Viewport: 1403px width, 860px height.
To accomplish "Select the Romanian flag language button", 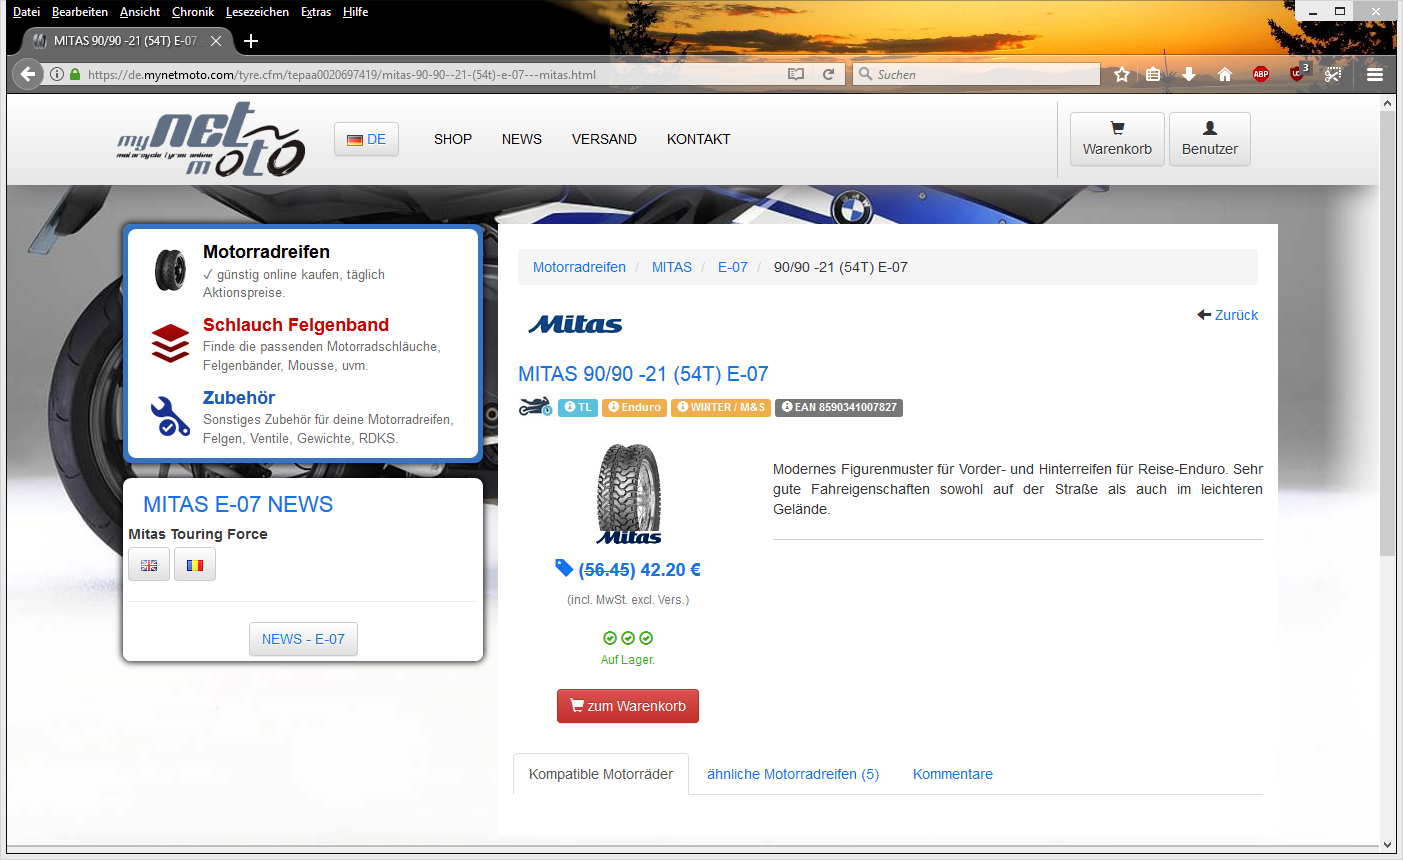I will tap(195, 565).
